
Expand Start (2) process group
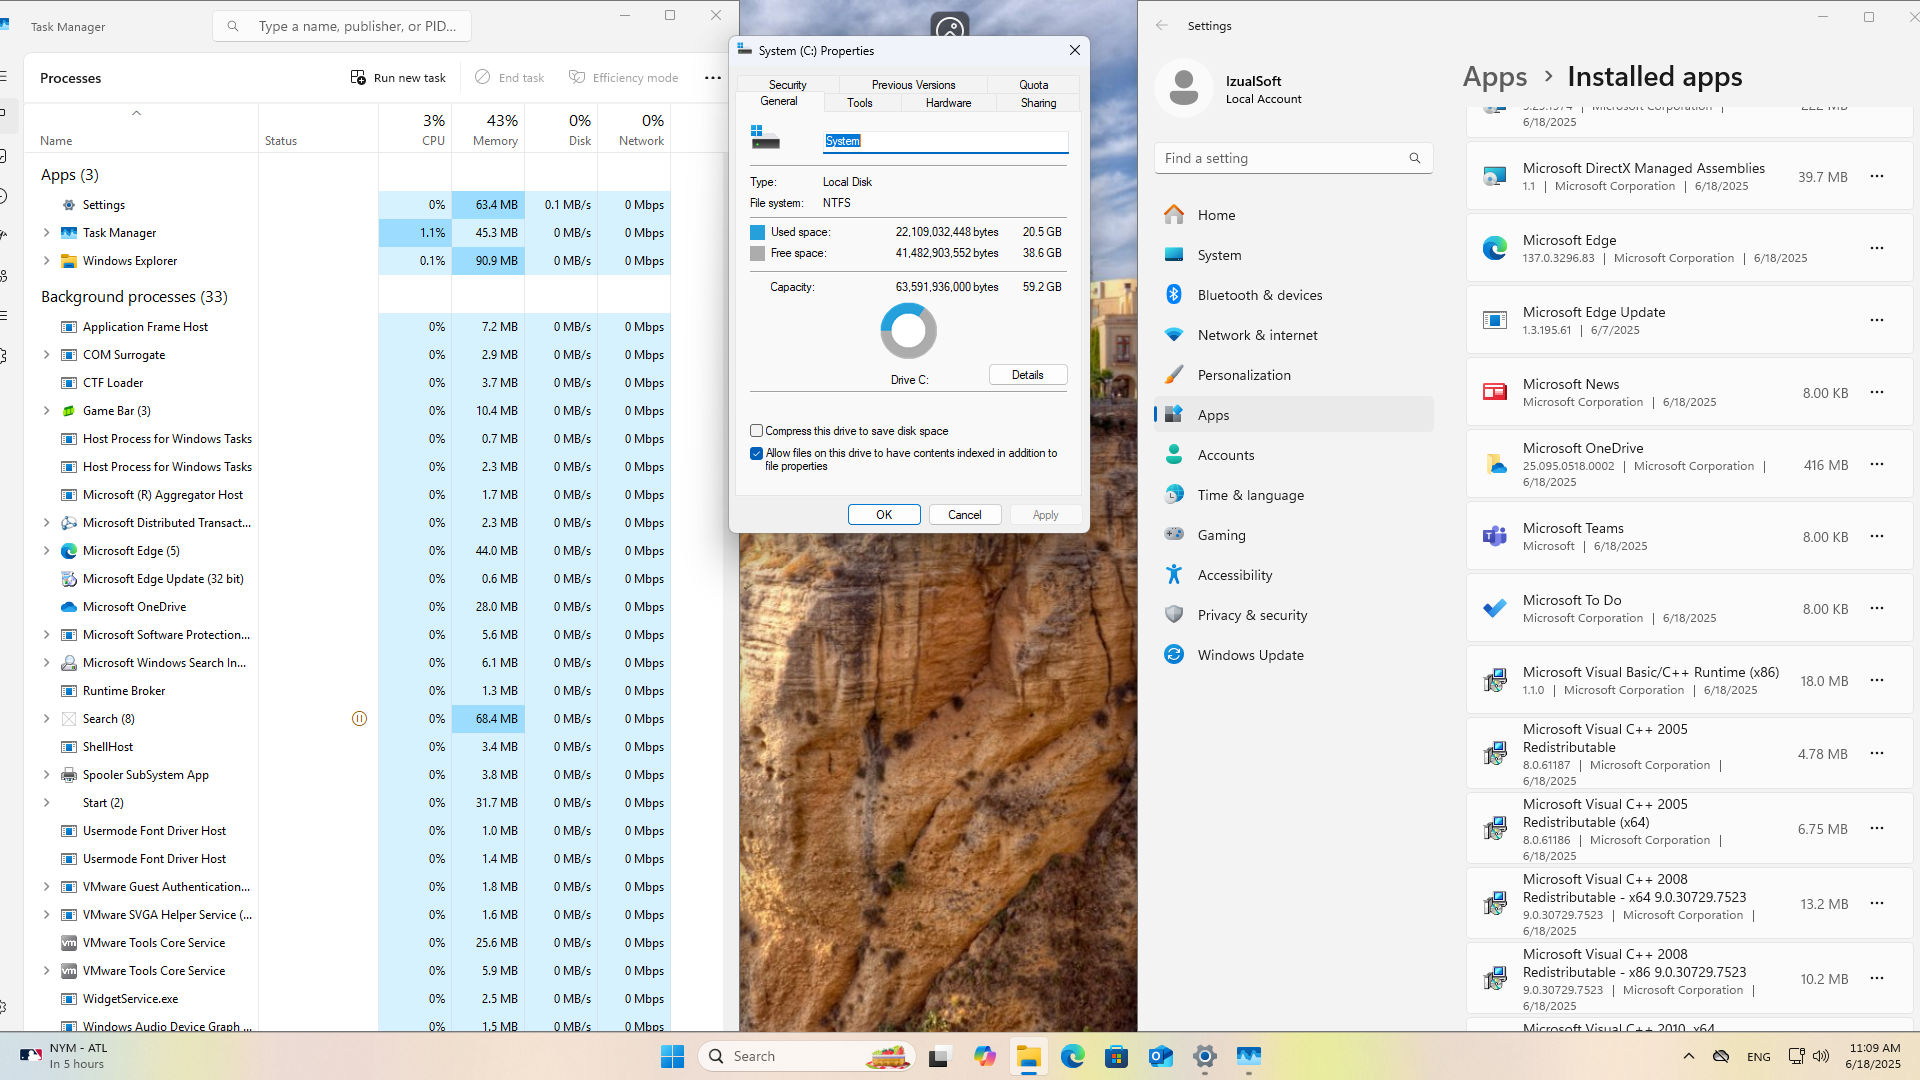(x=46, y=803)
